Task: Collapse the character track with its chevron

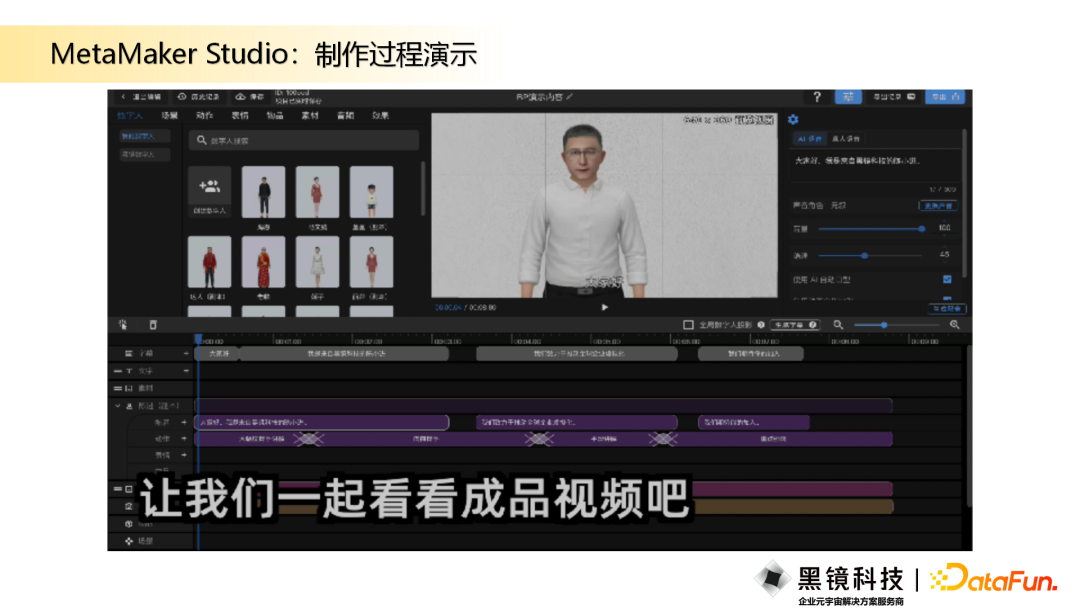Action: click(118, 406)
